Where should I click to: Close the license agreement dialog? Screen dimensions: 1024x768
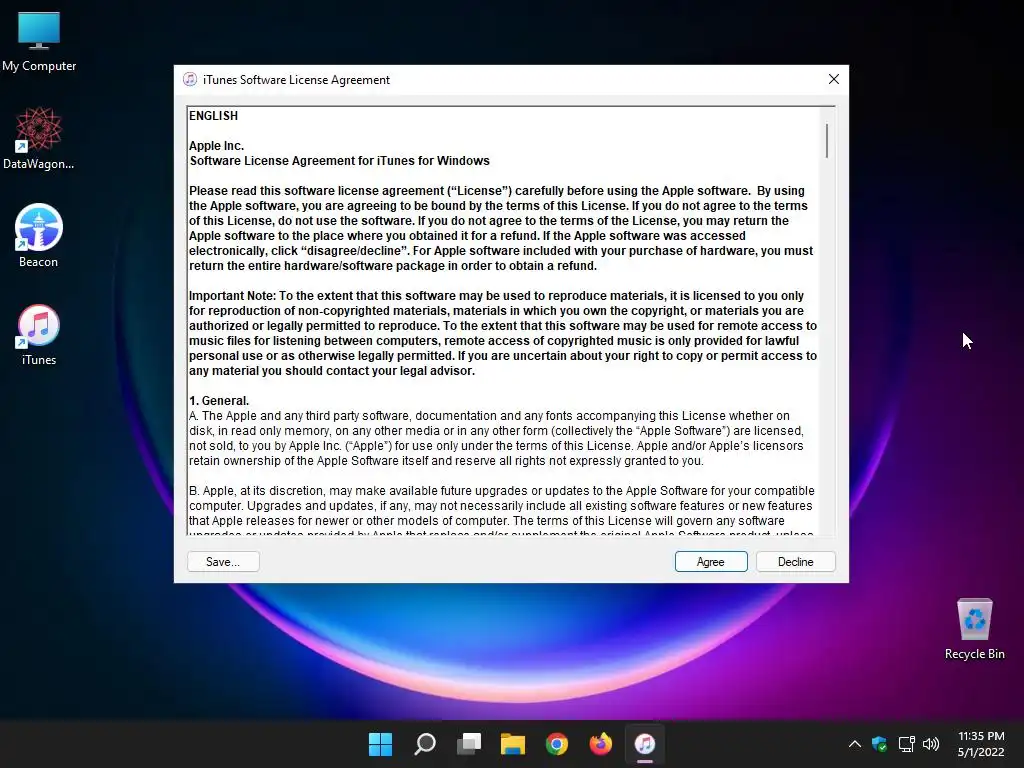pyautogui.click(x=833, y=79)
